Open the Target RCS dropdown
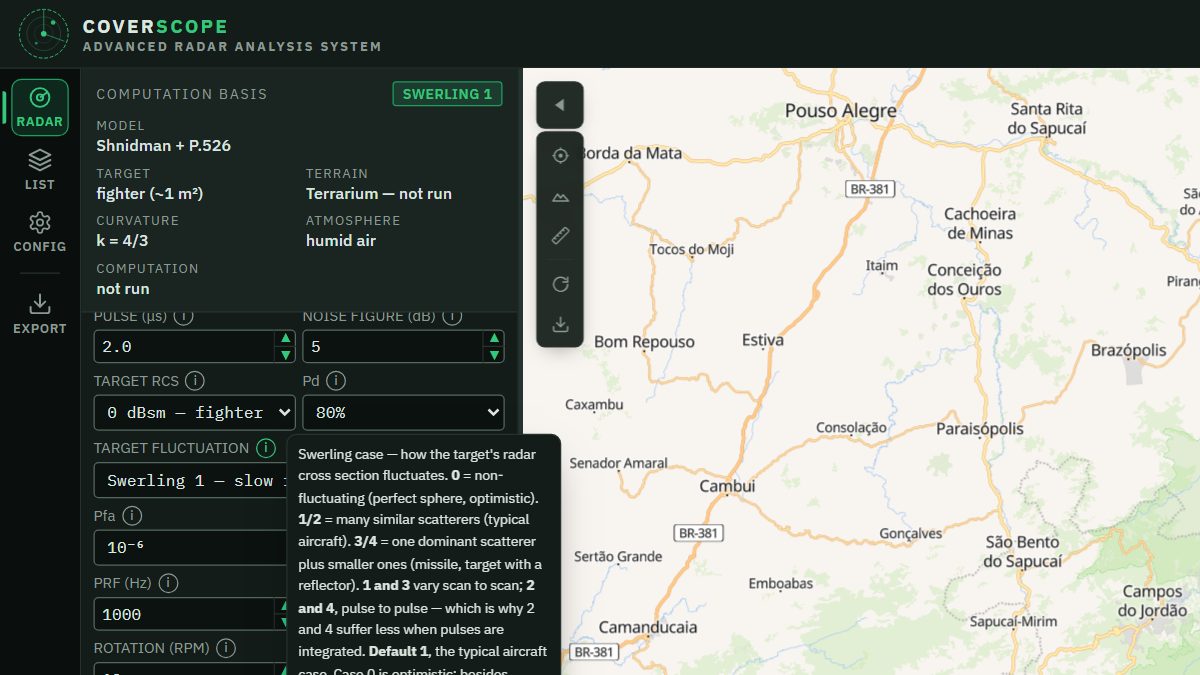The width and height of the screenshot is (1200, 675). pyautogui.click(x=195, y=412)
